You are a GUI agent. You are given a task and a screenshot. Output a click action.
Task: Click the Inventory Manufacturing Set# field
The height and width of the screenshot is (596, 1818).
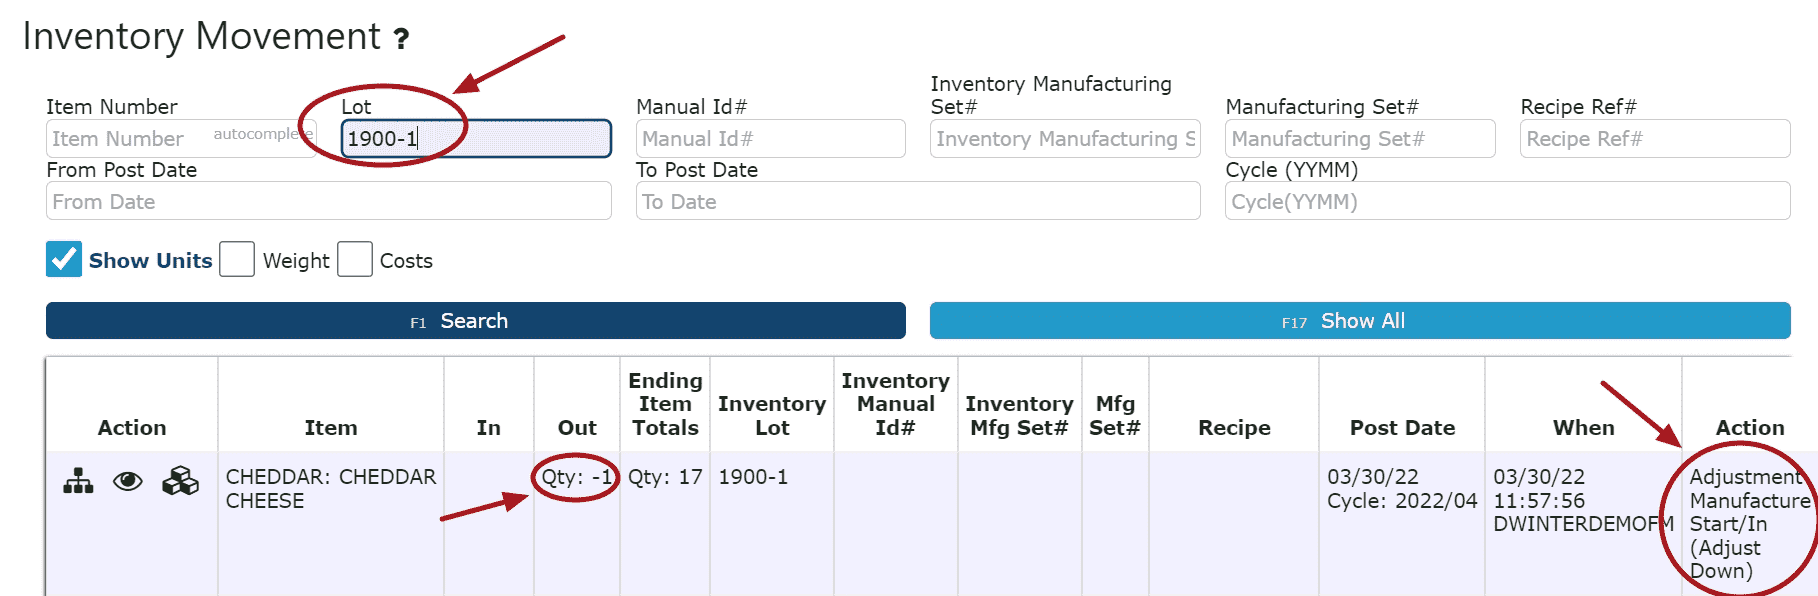point(1064,139)
